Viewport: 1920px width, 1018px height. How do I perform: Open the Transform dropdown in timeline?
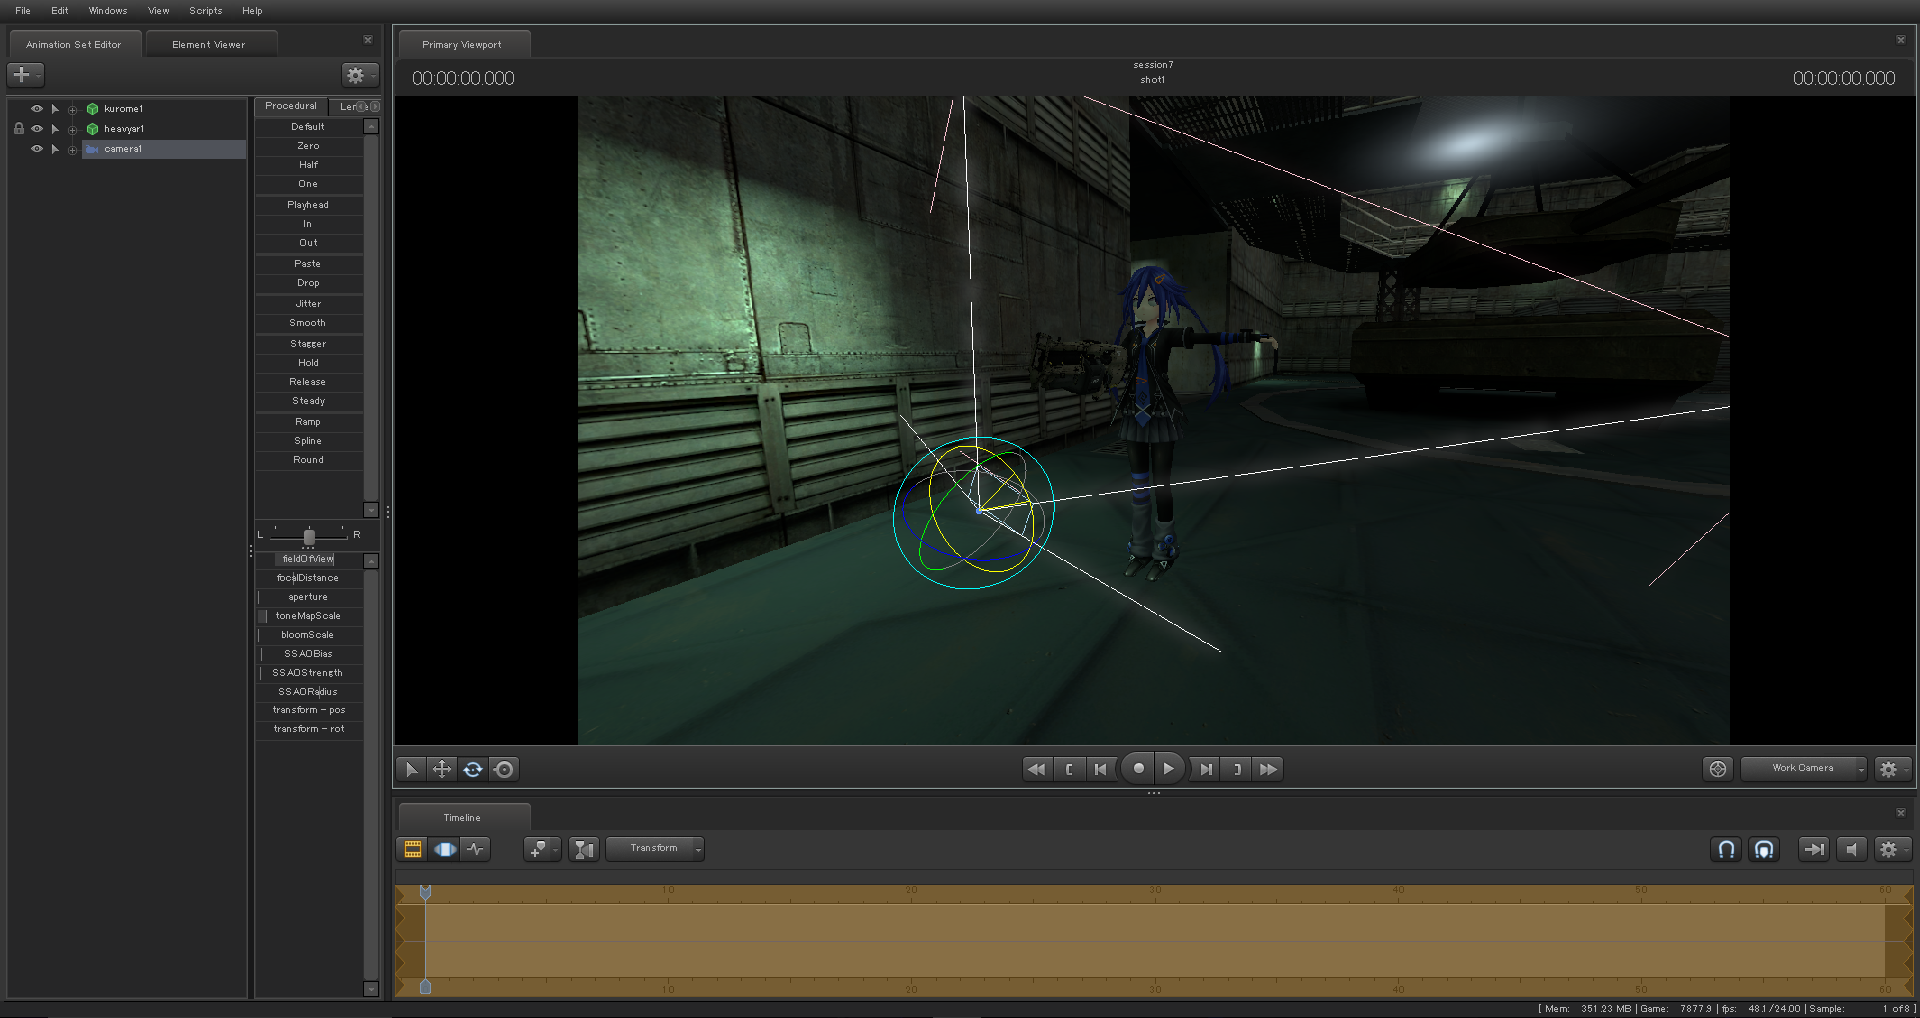click(655, 849)
